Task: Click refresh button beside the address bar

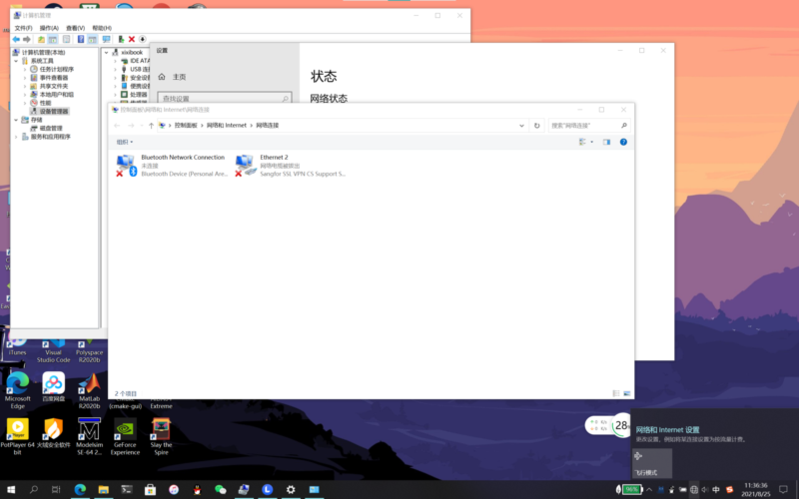Action: (537, 126)
